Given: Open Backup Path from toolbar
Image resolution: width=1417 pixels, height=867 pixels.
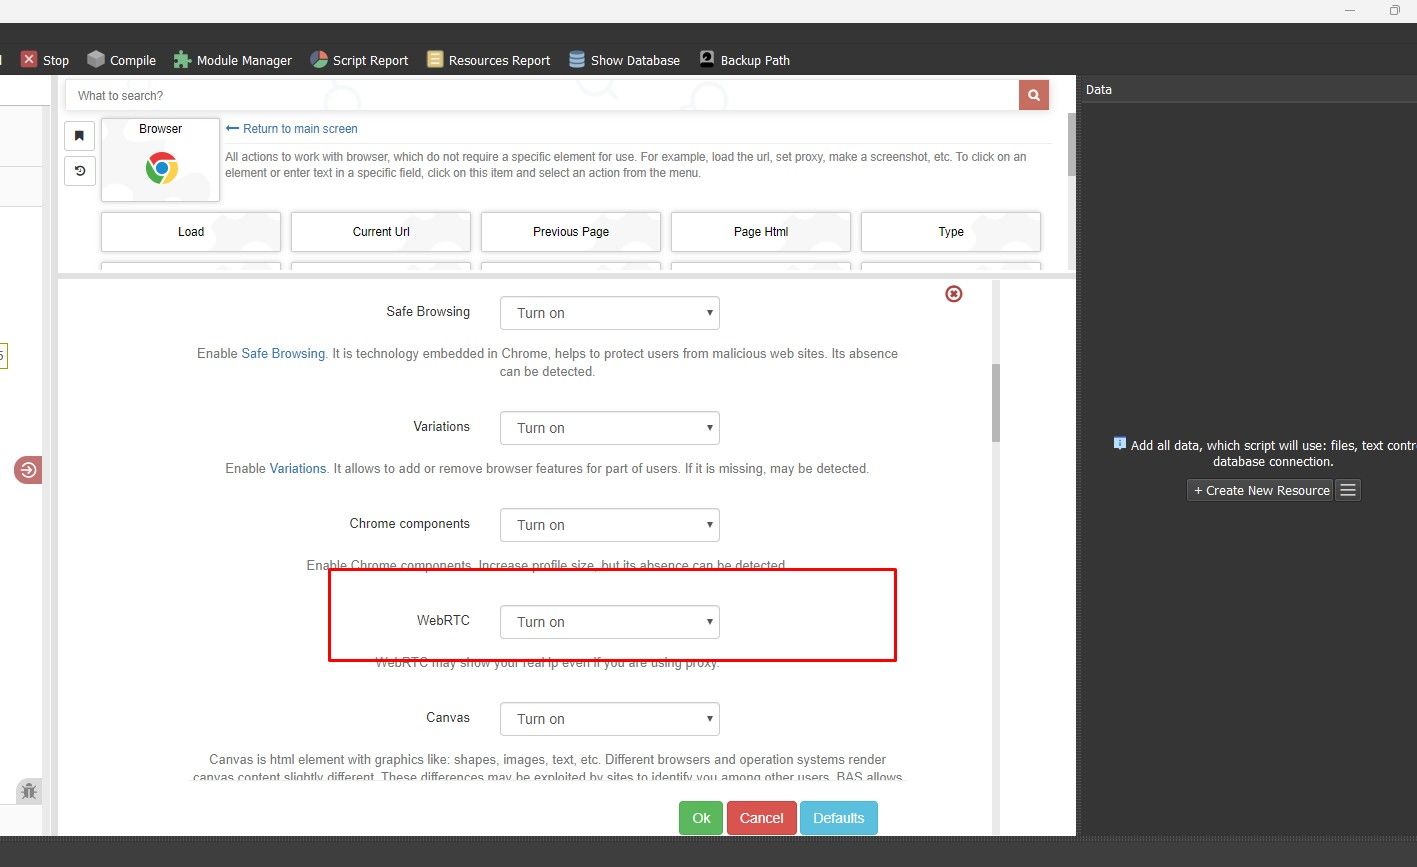Looking at the screenshot, I should [x=707, y=60].
